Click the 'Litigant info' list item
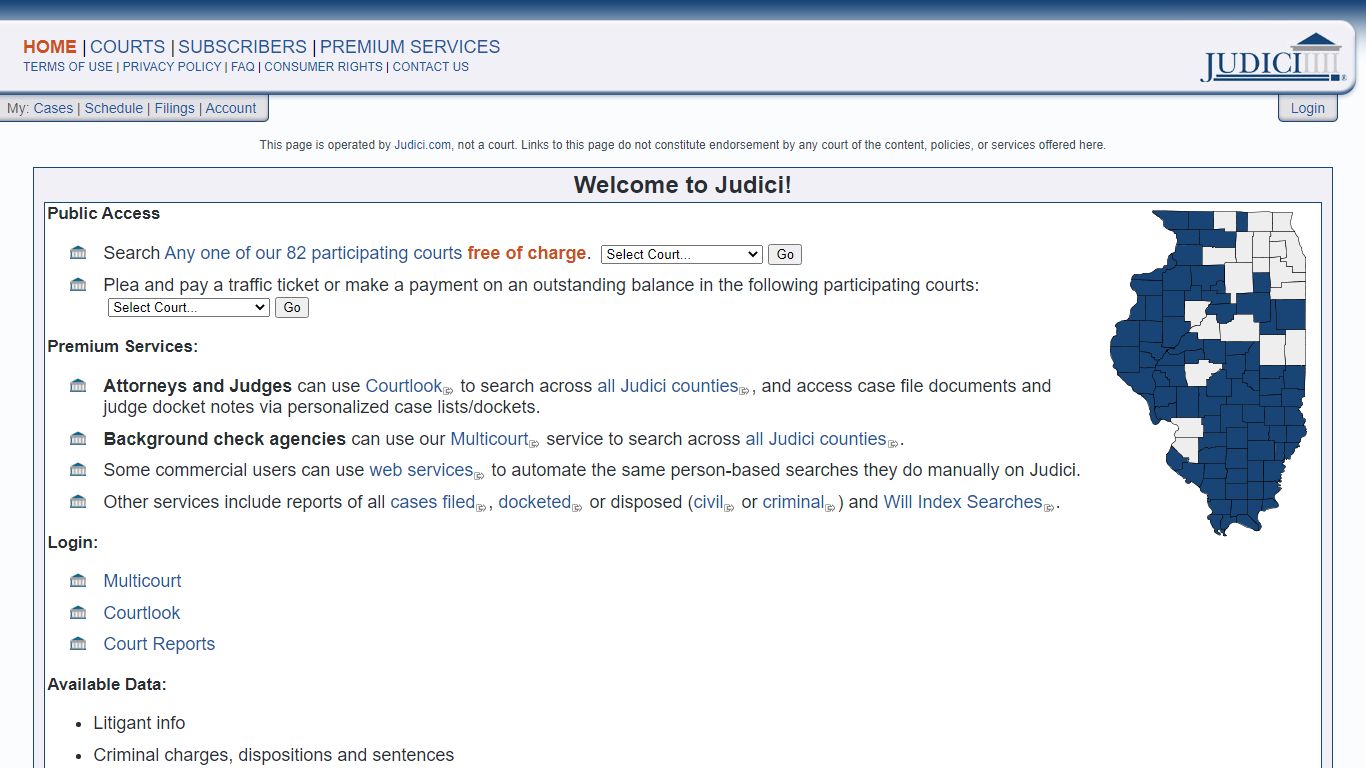This screenshot has height=768, width=1366. click(139, 723)
